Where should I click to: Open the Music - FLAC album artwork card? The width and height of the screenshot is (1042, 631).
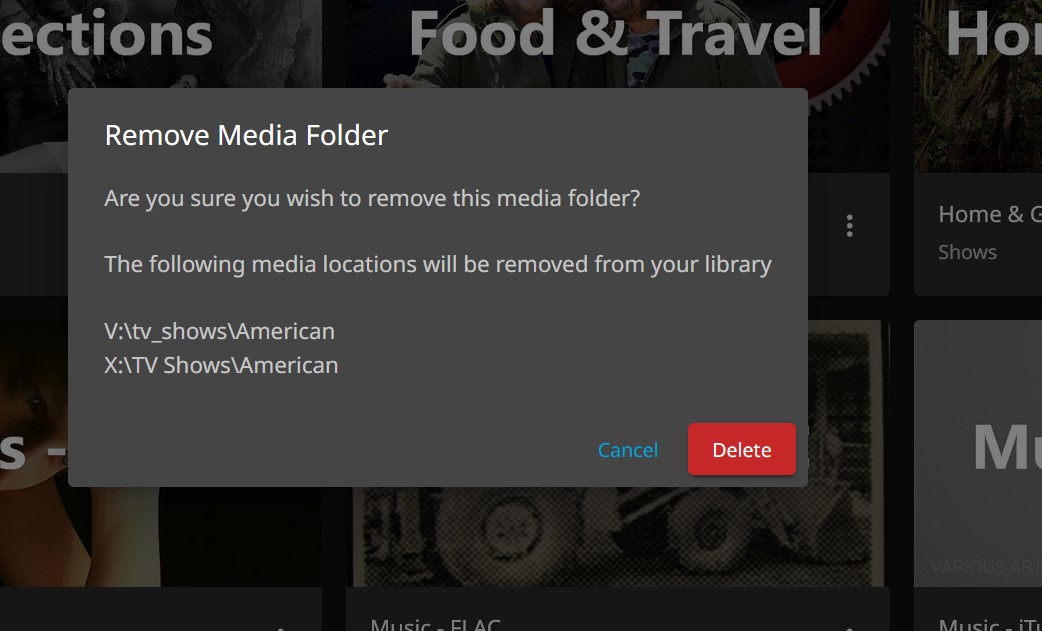617,537
